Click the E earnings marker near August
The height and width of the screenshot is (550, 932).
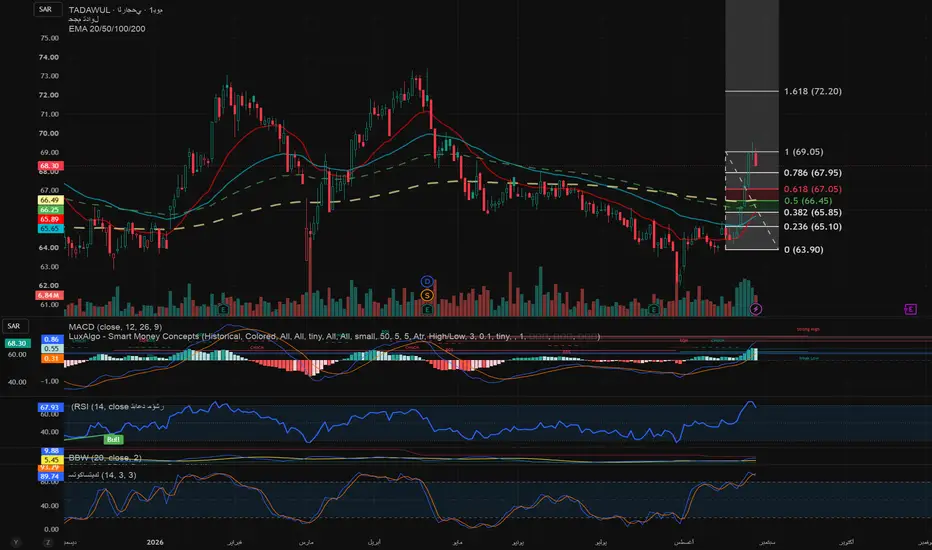tap(654, 309)
